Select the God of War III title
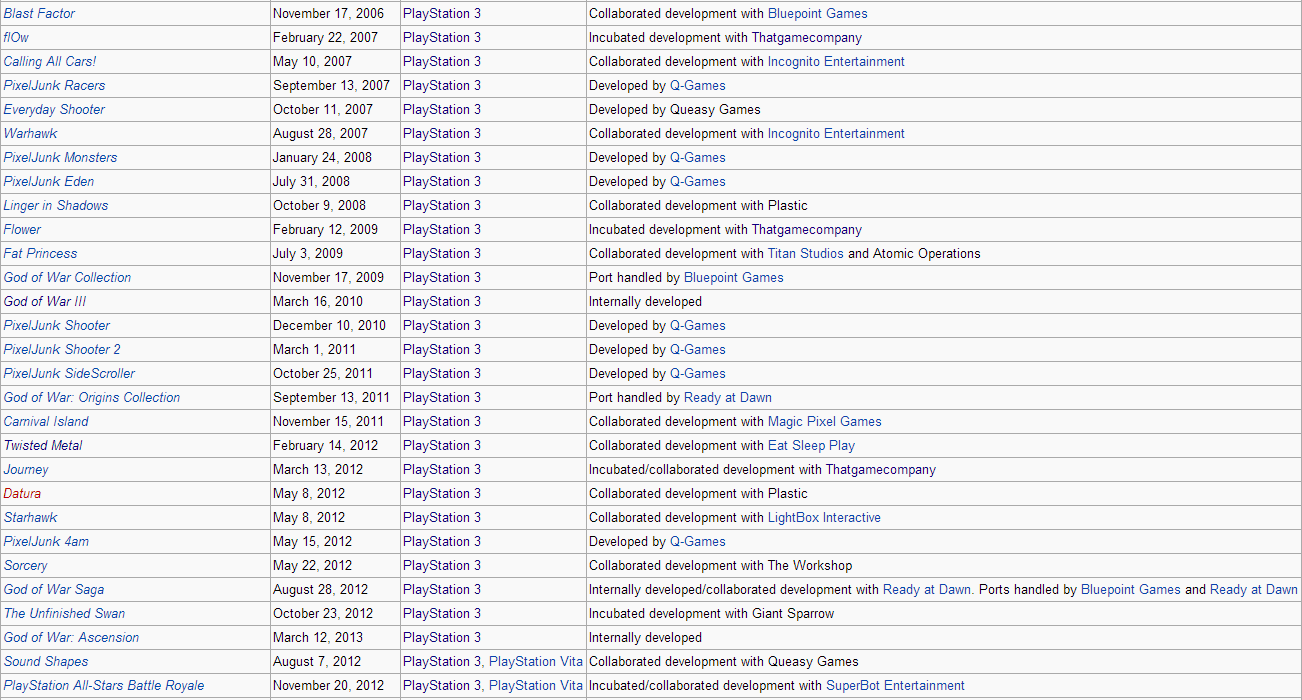Screen dimensions: 1302x700 point(45,301)
